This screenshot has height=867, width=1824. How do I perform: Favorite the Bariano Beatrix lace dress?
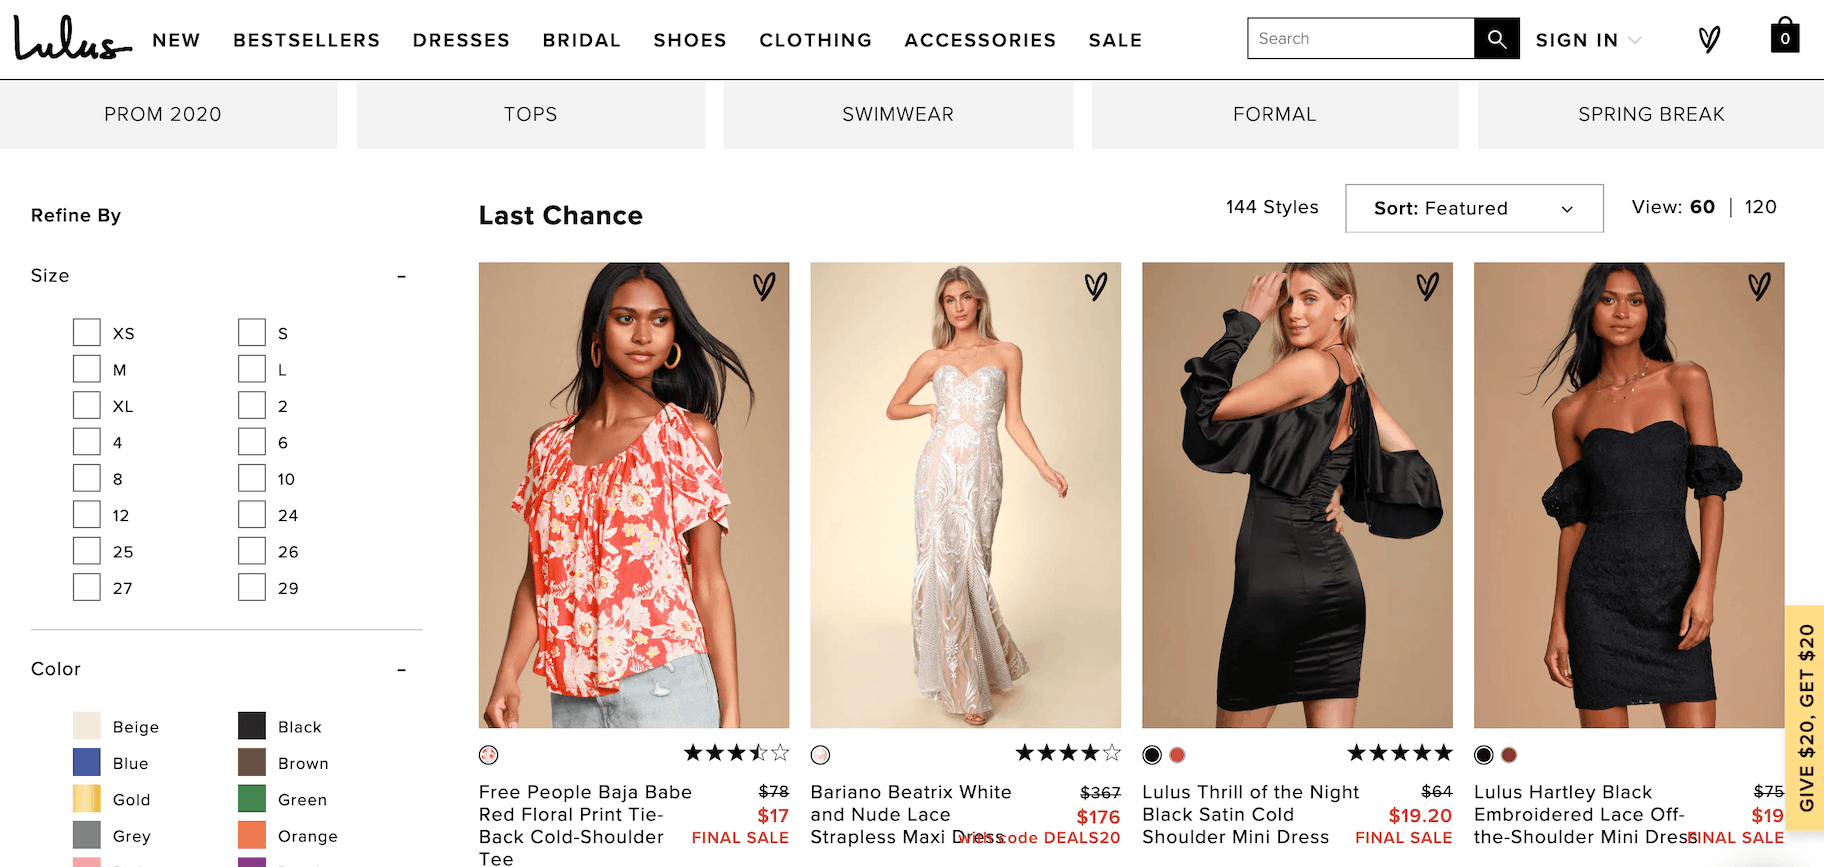1096,287
